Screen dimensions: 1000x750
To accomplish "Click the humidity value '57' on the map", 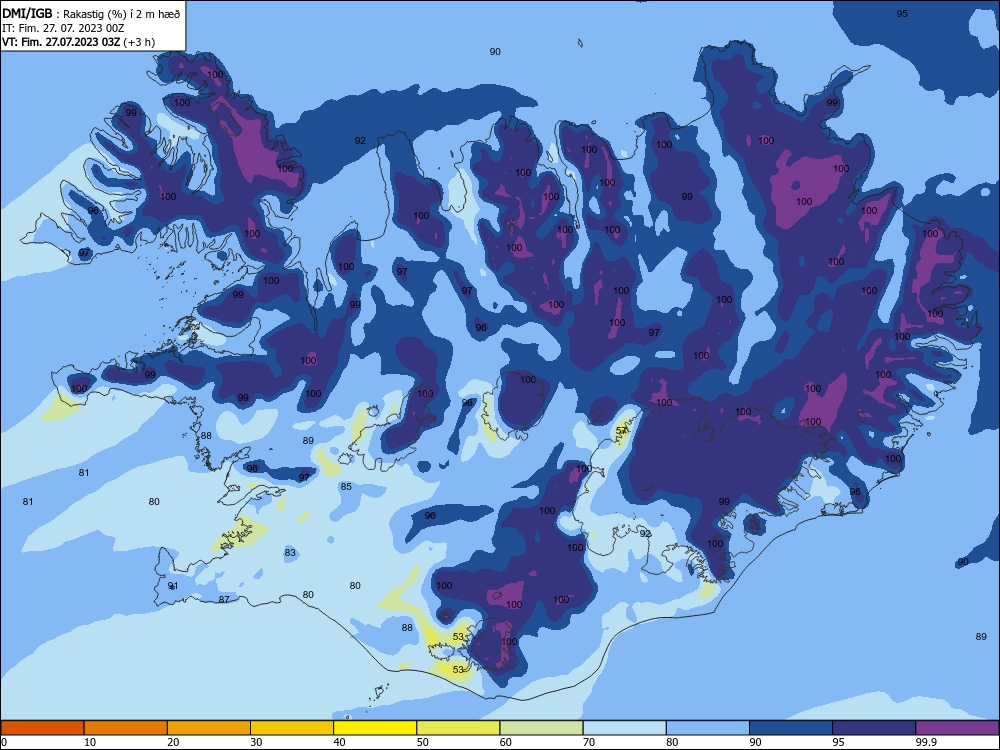I will [621, 430].
